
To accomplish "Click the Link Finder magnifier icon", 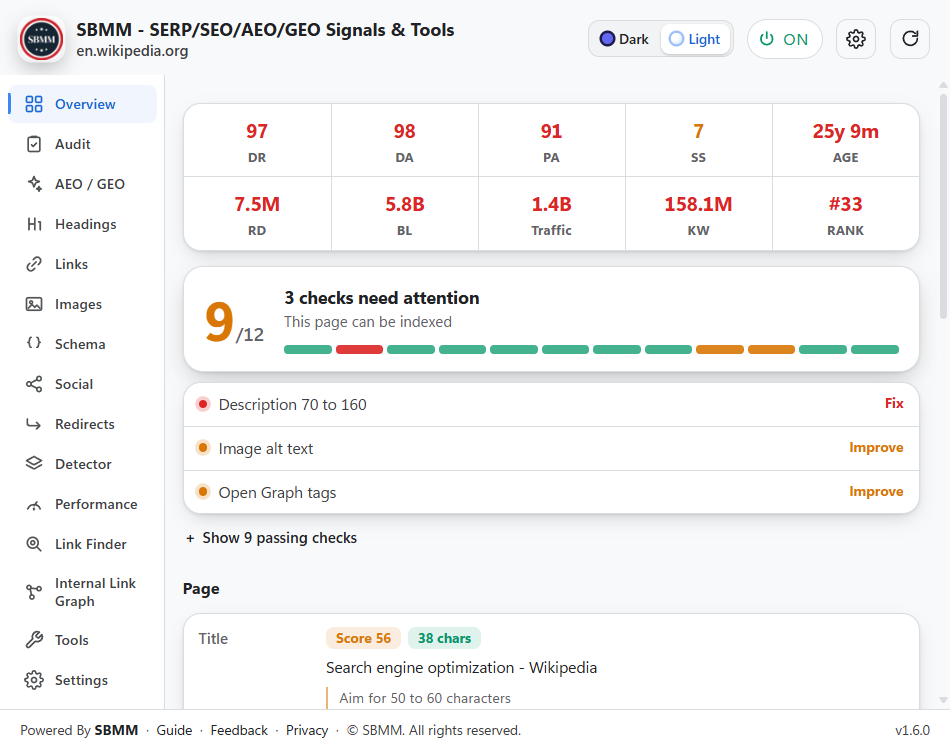I will coord(34,544).
